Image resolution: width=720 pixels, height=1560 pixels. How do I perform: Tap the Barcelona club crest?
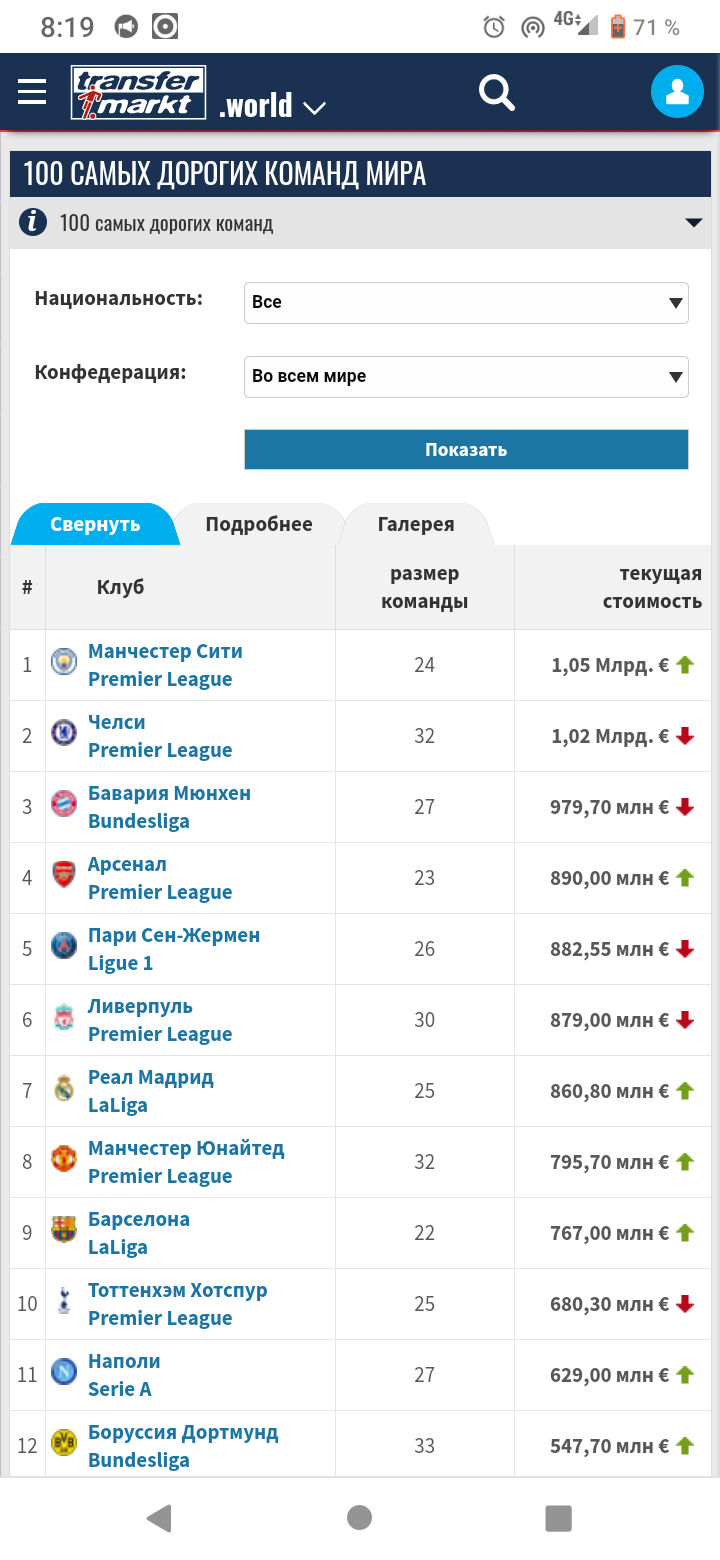pyautogui.click(x=64, y=1230)
